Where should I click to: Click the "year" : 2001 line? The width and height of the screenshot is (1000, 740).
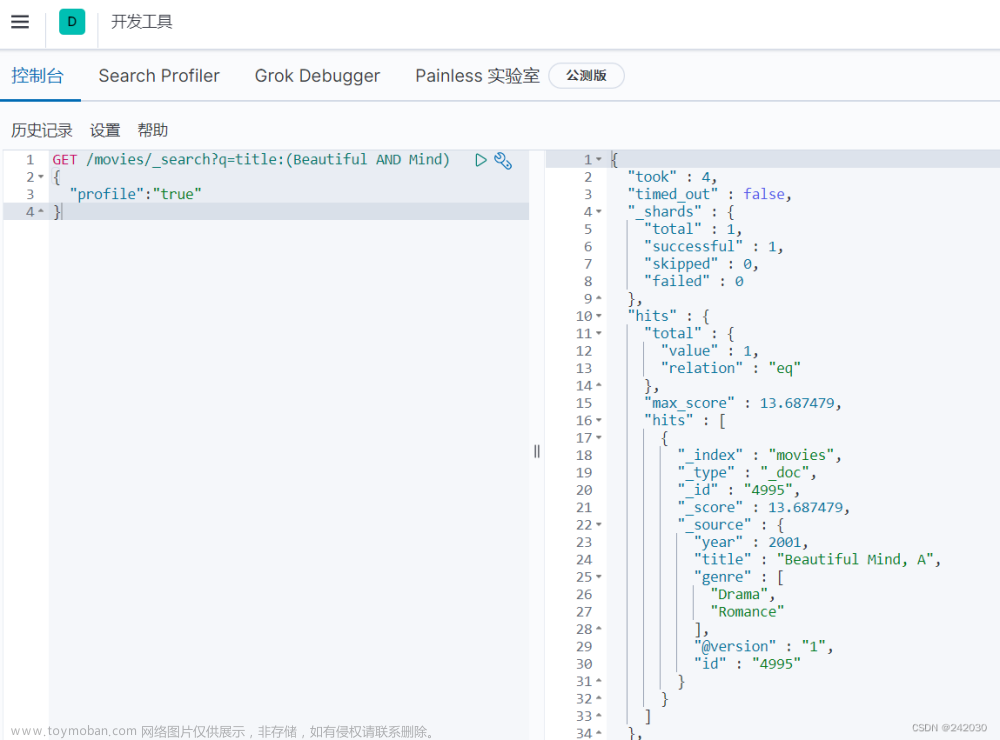coord(751,542)
